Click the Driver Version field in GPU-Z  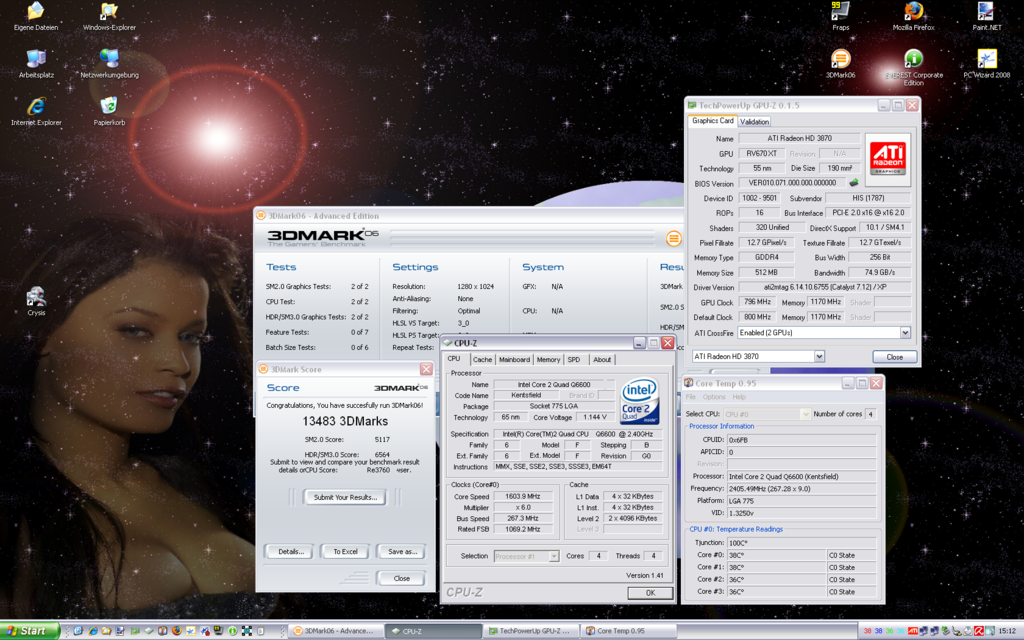pos(824,287)
